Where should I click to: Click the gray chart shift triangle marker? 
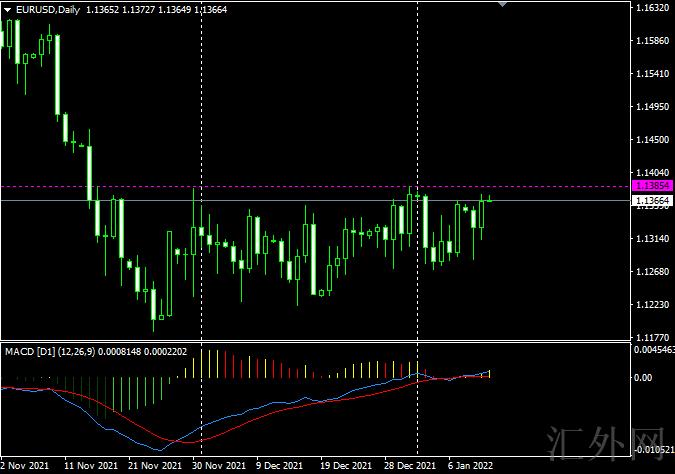[x=503, y=4]
